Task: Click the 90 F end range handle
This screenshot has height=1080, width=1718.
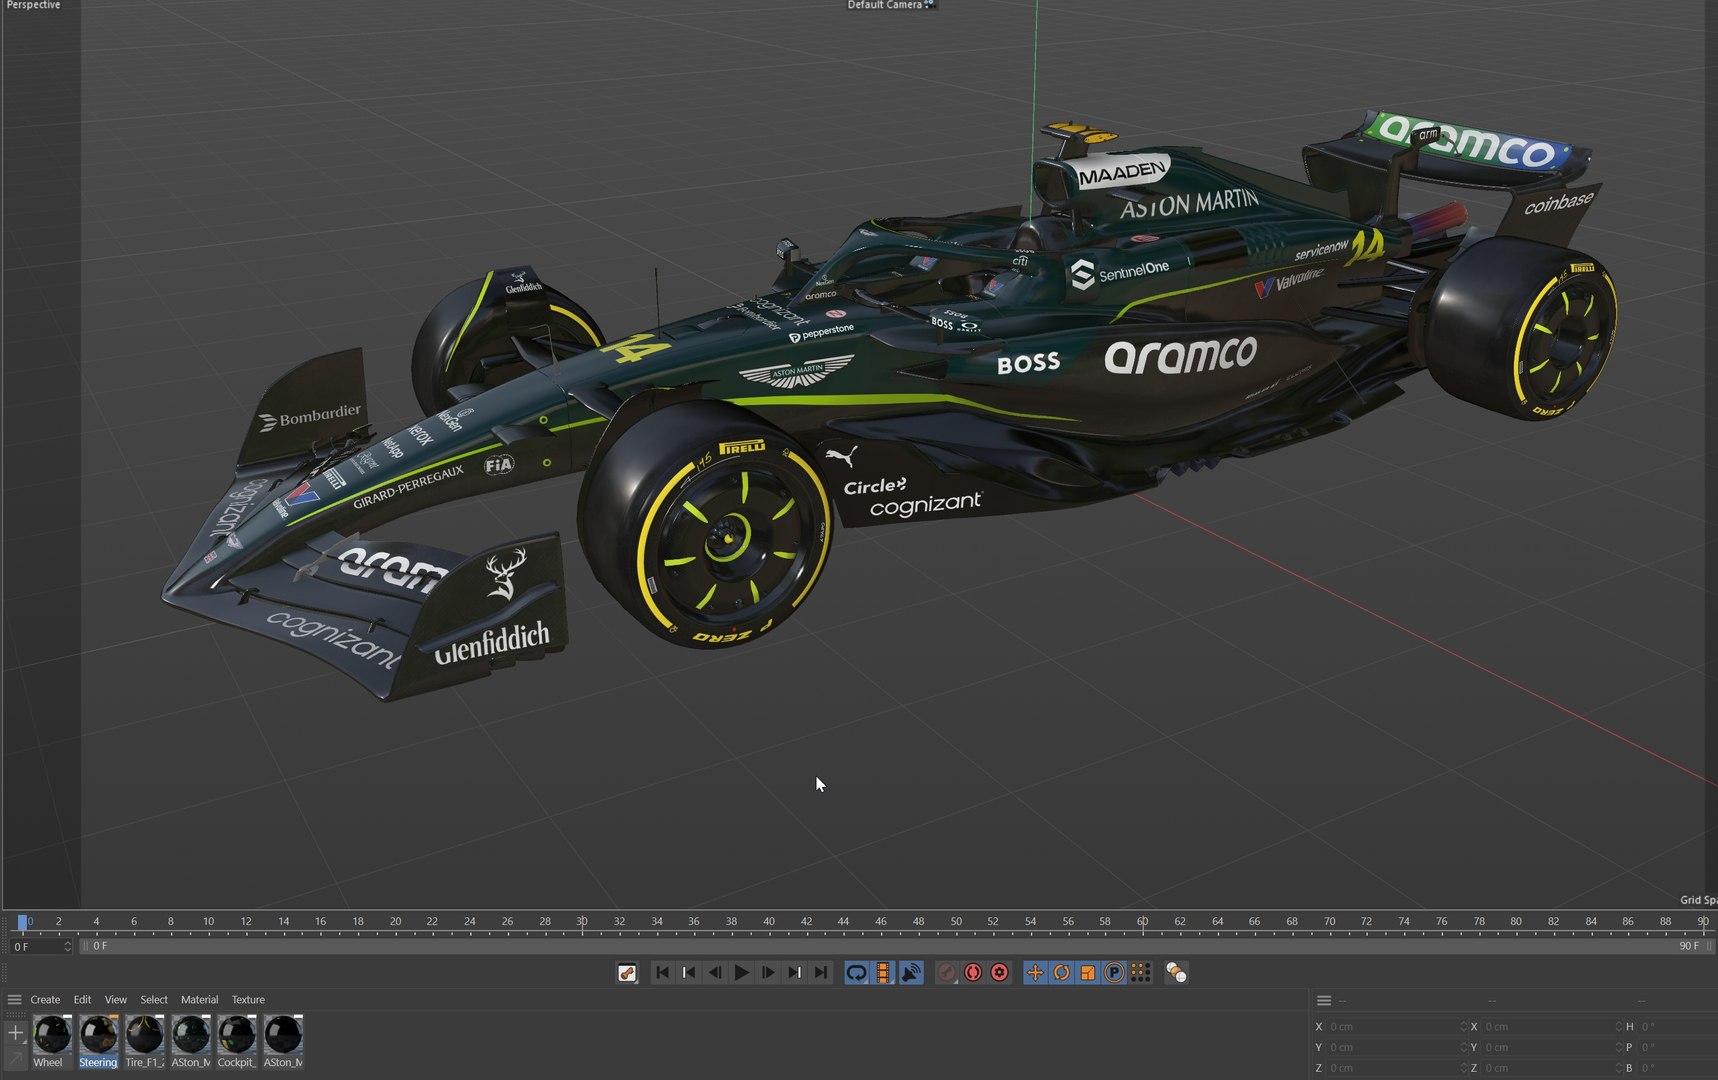Action: tap(1710, 946)
